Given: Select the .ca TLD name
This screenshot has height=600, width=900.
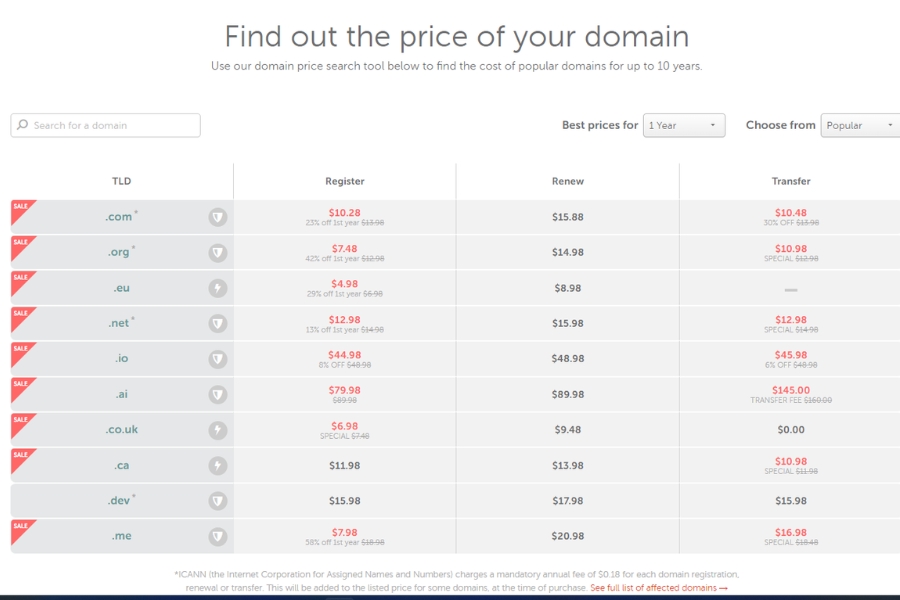Looking at the screenshot, I should coord(121,465).
